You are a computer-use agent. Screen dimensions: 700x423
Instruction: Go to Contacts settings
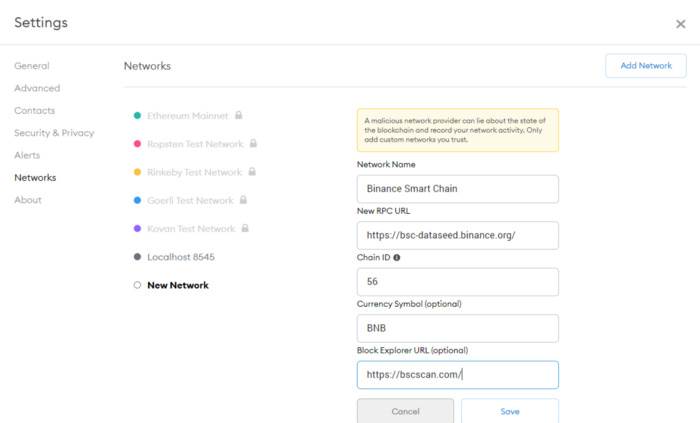point(34,110)
